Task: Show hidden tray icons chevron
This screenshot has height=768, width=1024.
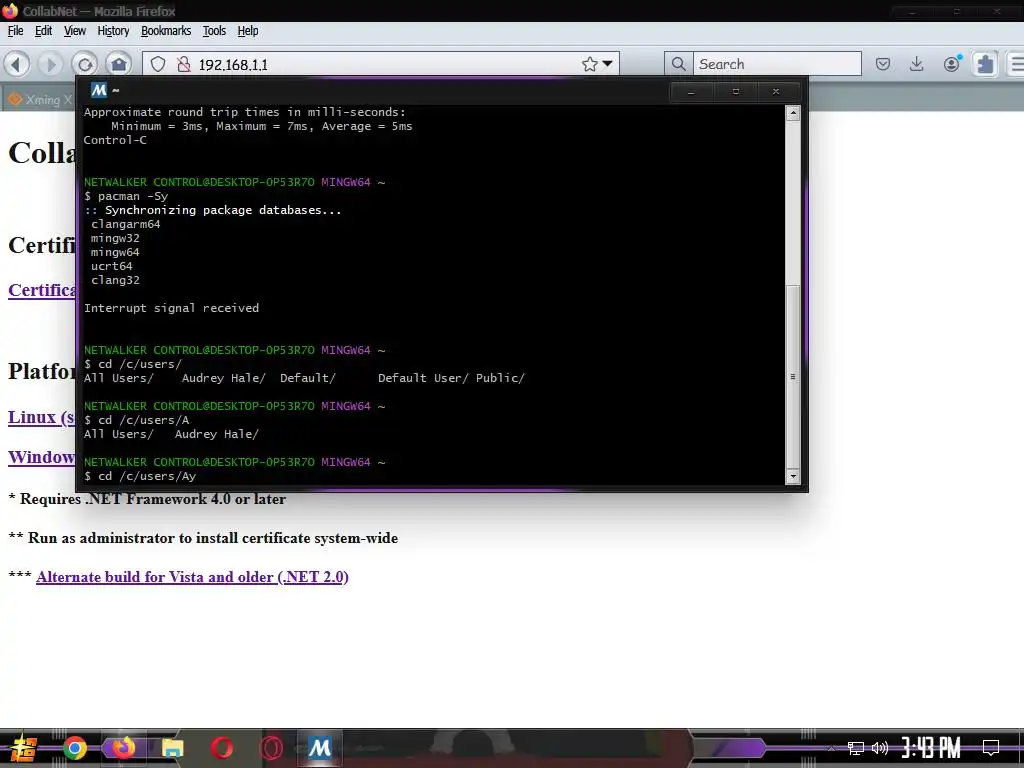Action: click(831, 748)
